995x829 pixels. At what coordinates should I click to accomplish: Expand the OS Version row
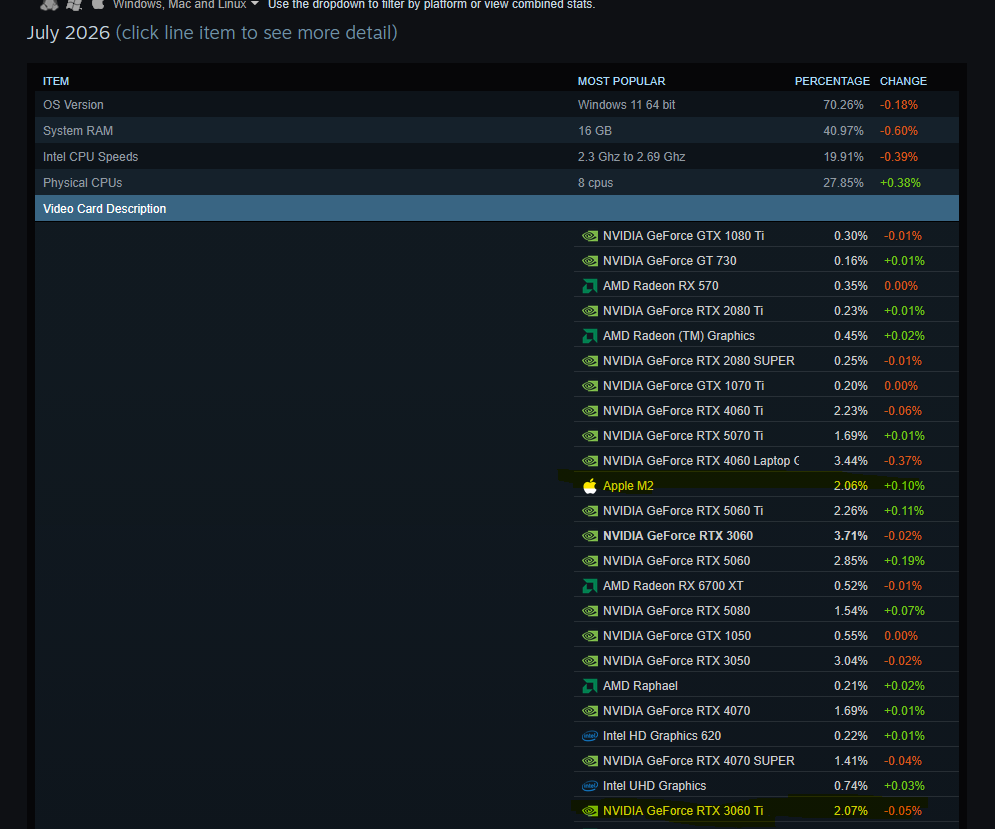click(497, 105)
